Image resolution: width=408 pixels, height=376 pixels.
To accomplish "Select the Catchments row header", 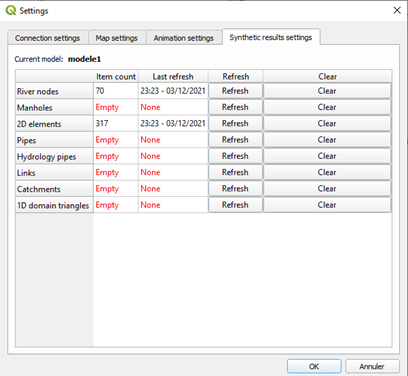I will pos(54,189).
